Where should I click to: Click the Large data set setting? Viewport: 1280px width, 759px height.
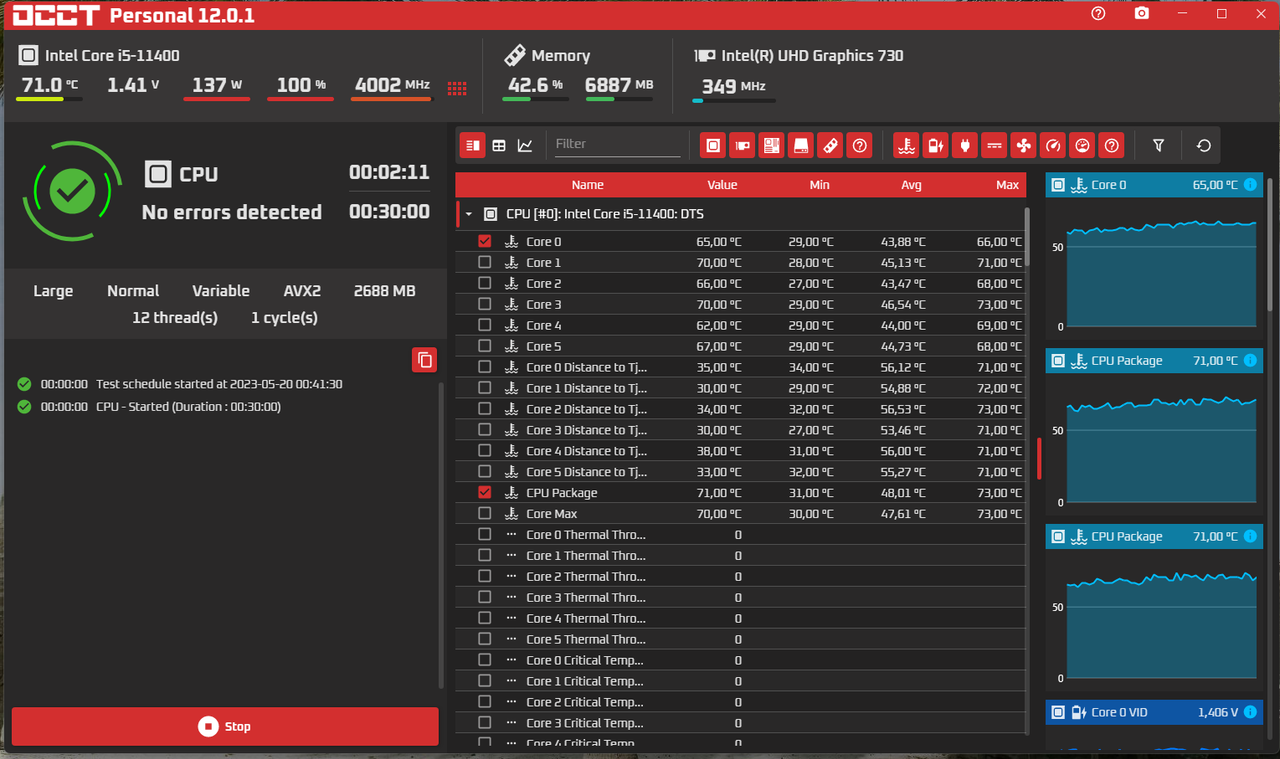[x=53, y=291]
